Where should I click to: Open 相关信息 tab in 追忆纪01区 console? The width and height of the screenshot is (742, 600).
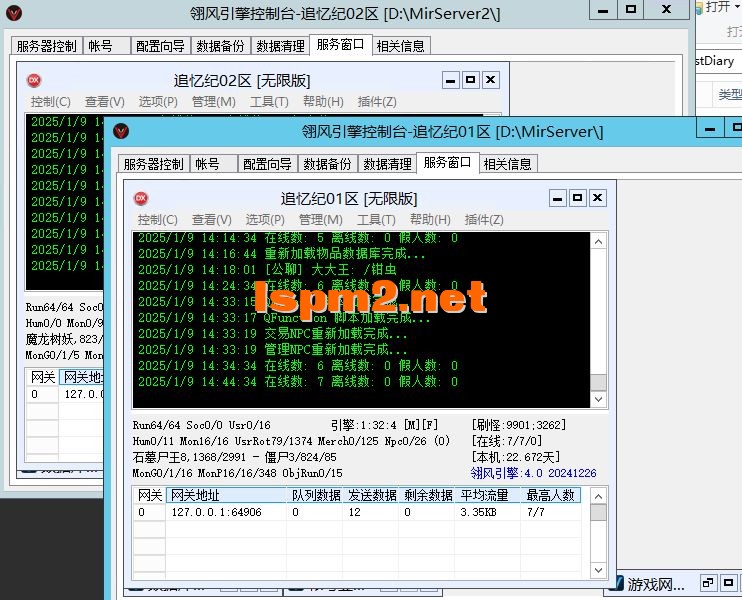(508, 164)
